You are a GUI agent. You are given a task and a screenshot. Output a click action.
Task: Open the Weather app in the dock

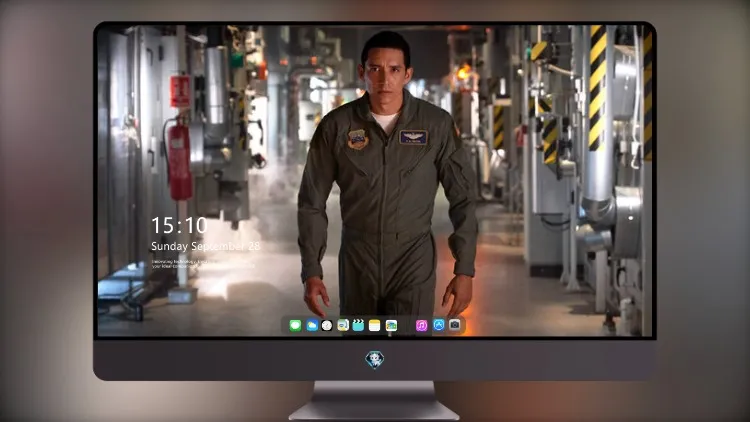[312, 326]
